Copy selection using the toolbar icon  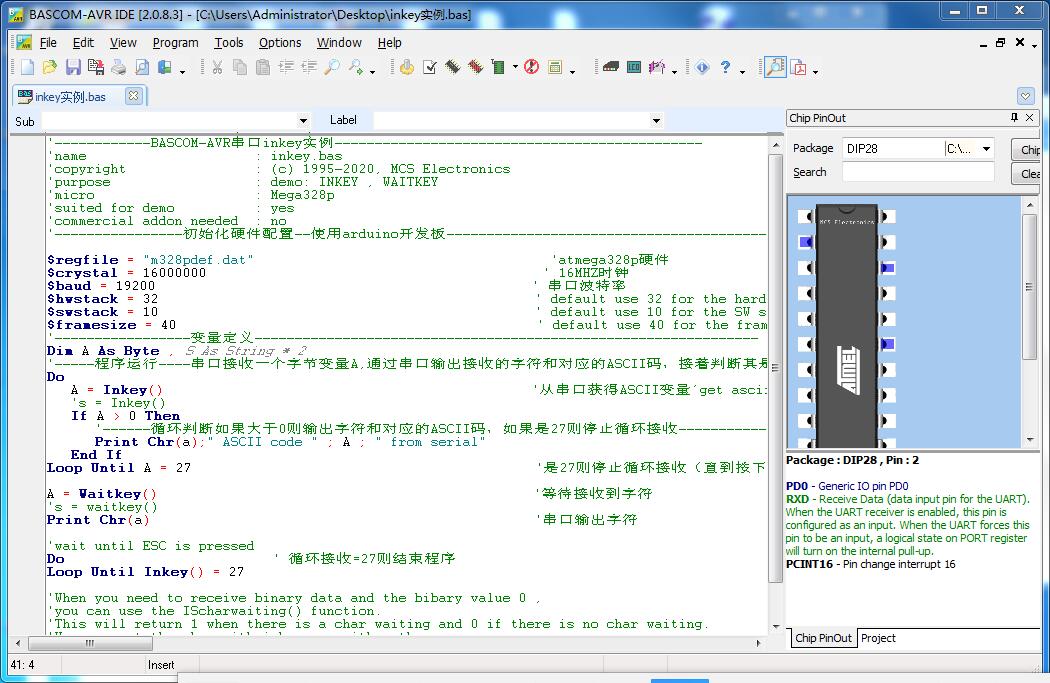tap(240, 67)
